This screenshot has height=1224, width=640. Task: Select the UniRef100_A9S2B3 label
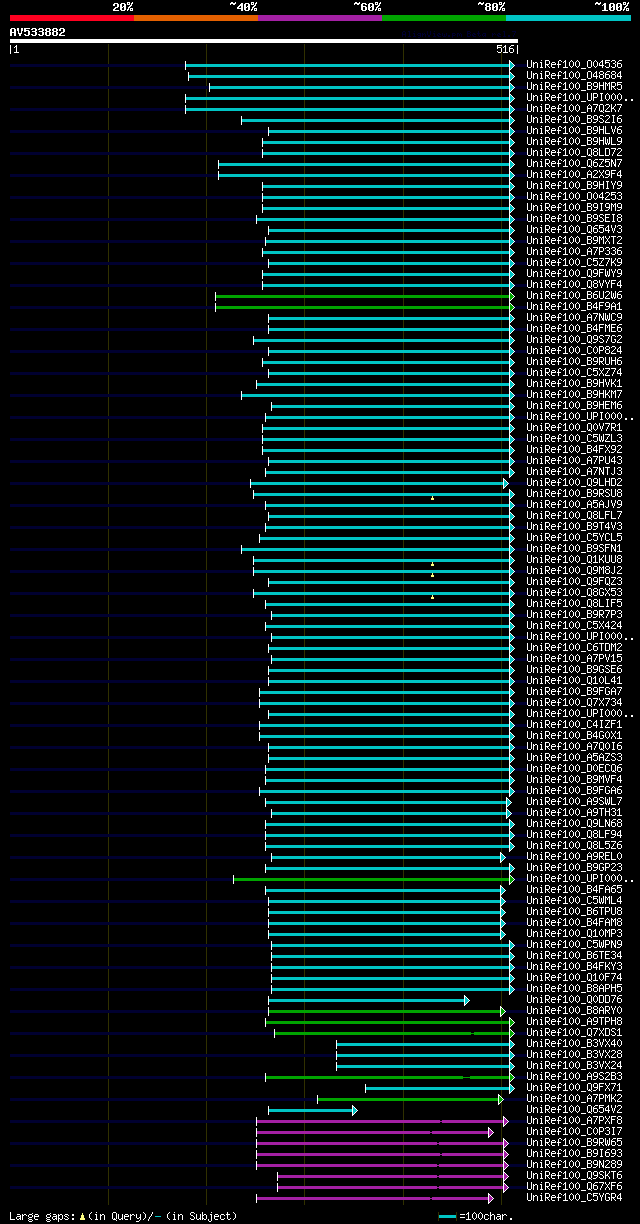pyautogui.click(x=574, y=1077)
